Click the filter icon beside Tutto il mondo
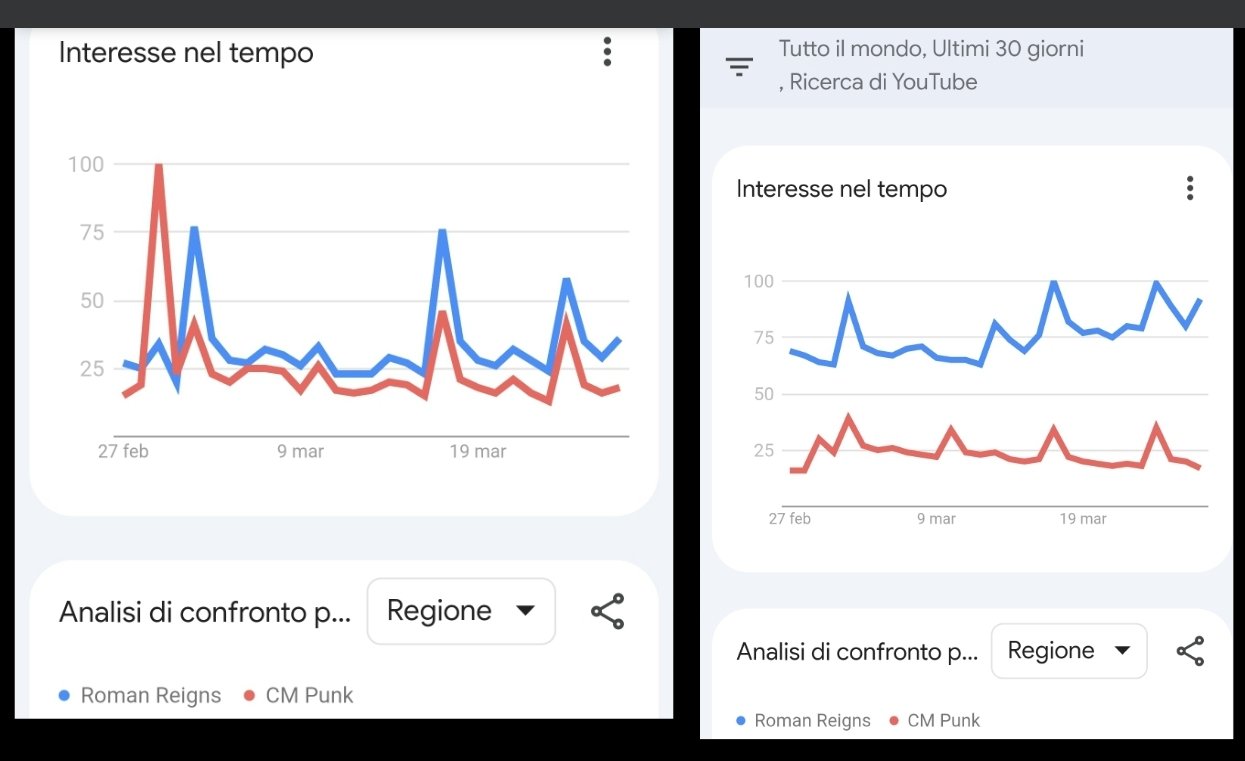 tap(739, 67)
